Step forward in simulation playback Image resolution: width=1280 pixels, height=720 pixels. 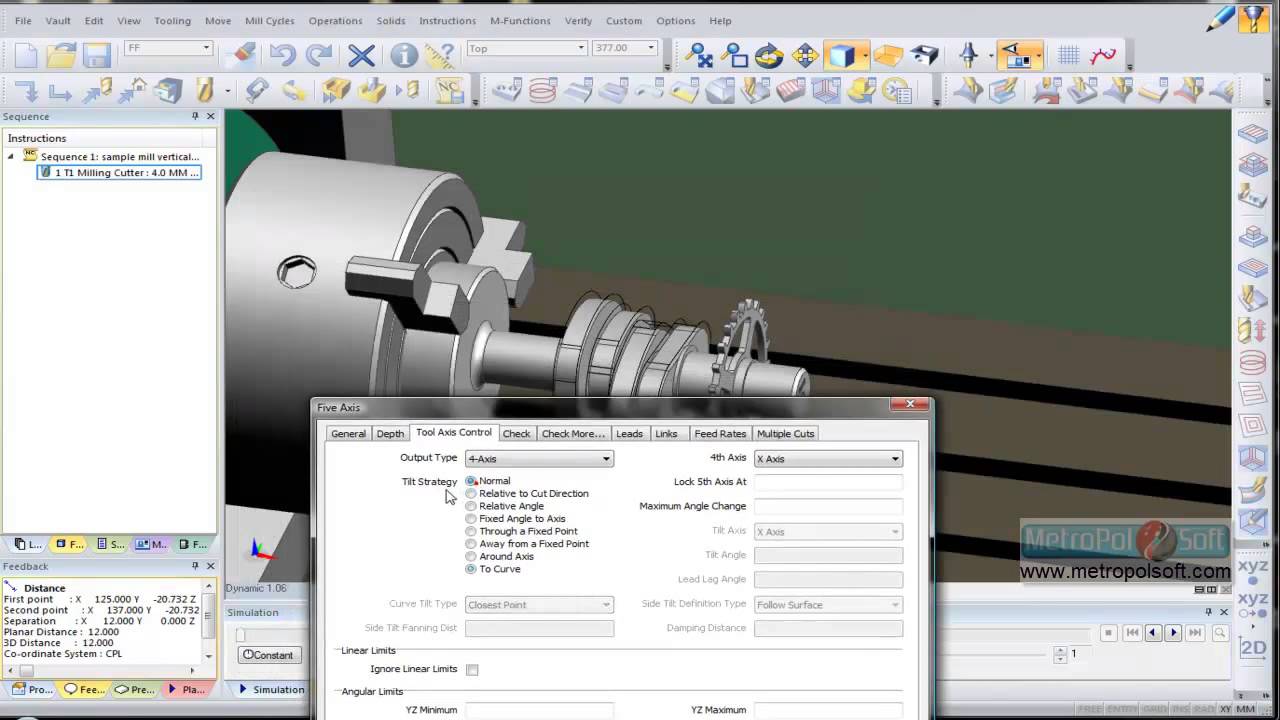click(1174, 633)
